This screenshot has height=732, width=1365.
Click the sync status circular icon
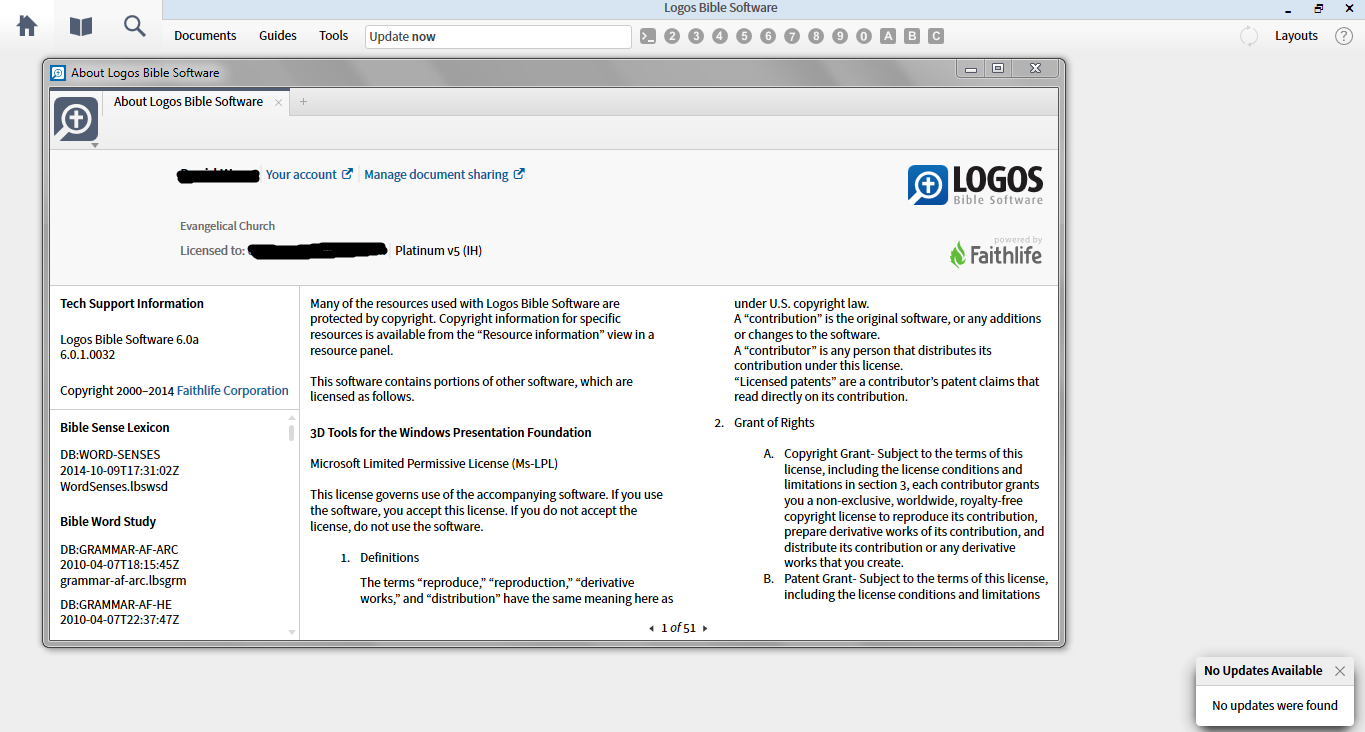click(x=1249, y=36)
